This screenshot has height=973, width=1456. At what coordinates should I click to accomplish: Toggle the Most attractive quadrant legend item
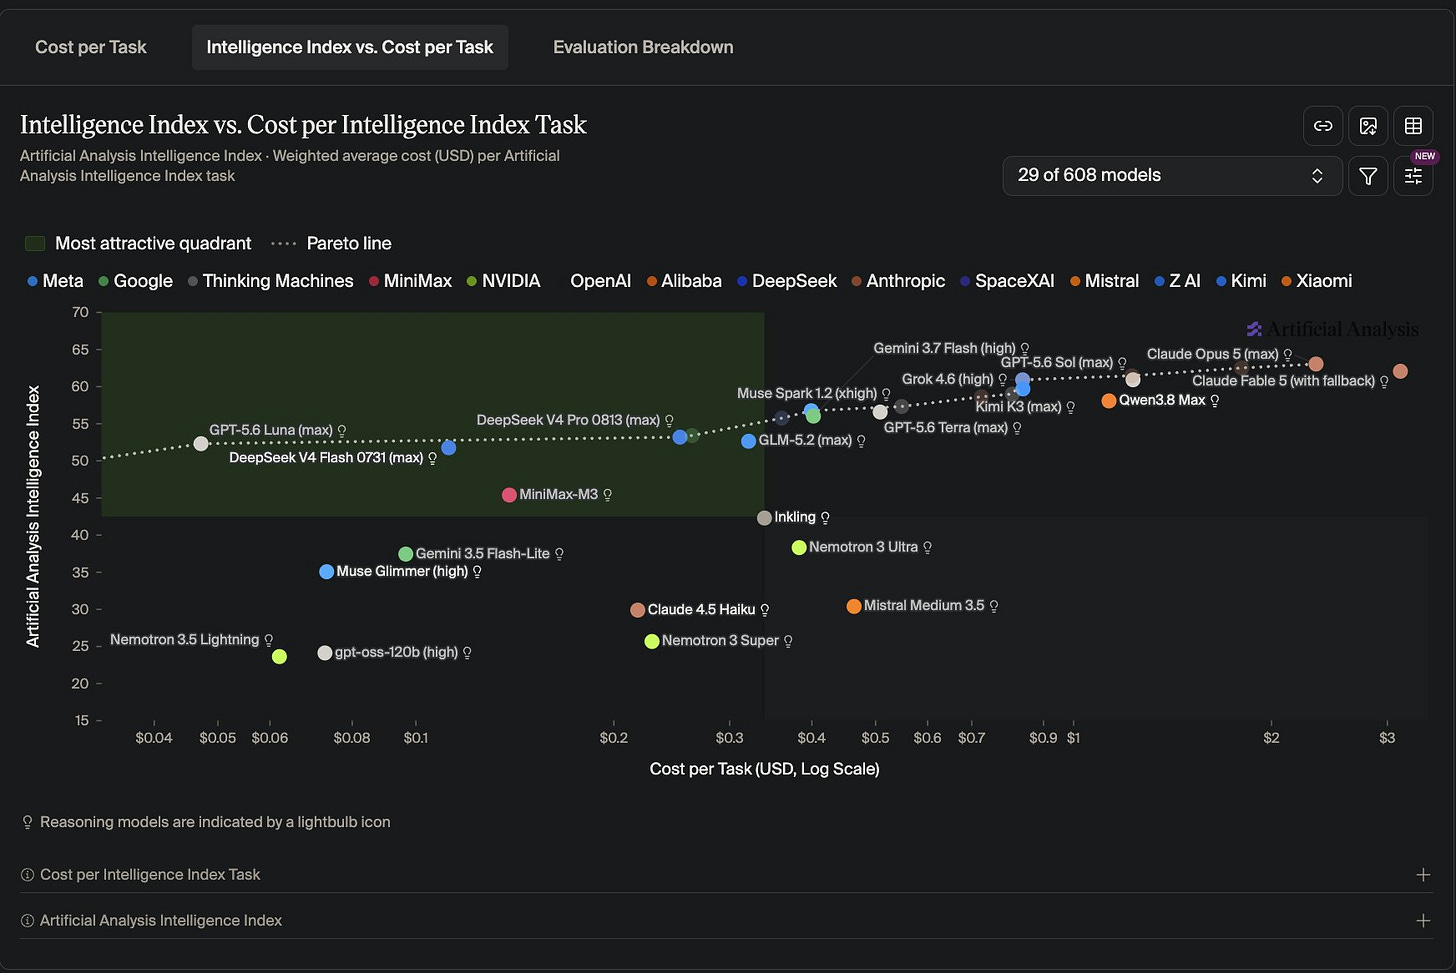pyautogui.click(x=138, y=244)
